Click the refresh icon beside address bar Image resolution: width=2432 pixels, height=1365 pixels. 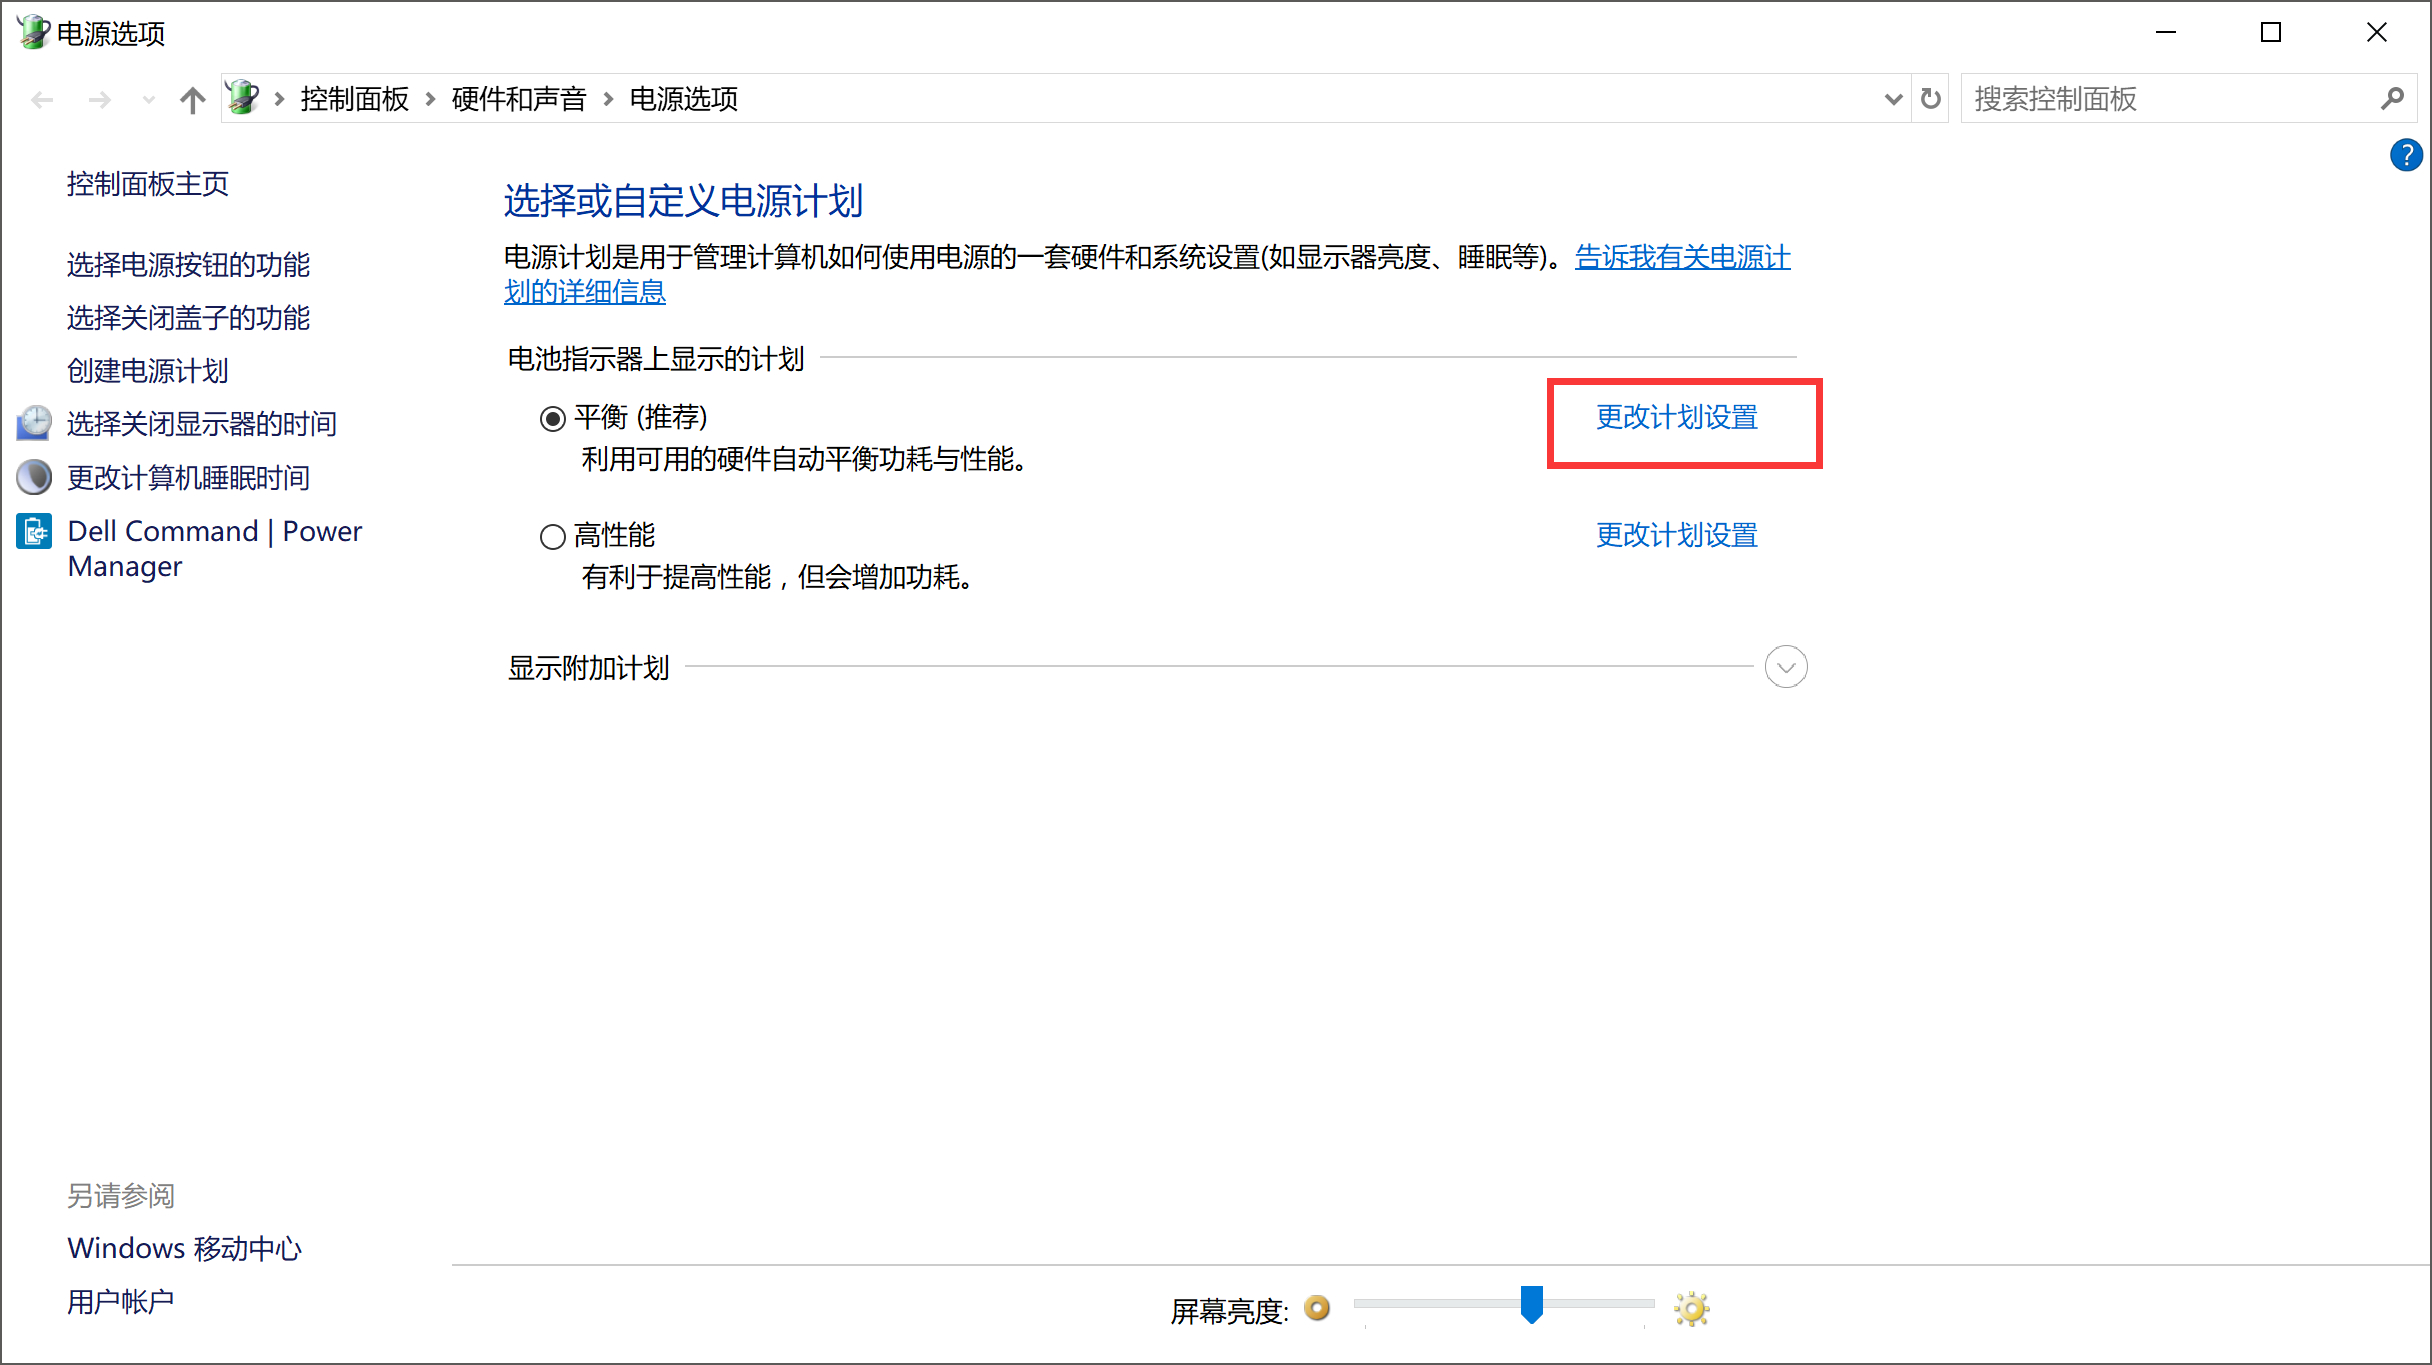click(1931, 98)
